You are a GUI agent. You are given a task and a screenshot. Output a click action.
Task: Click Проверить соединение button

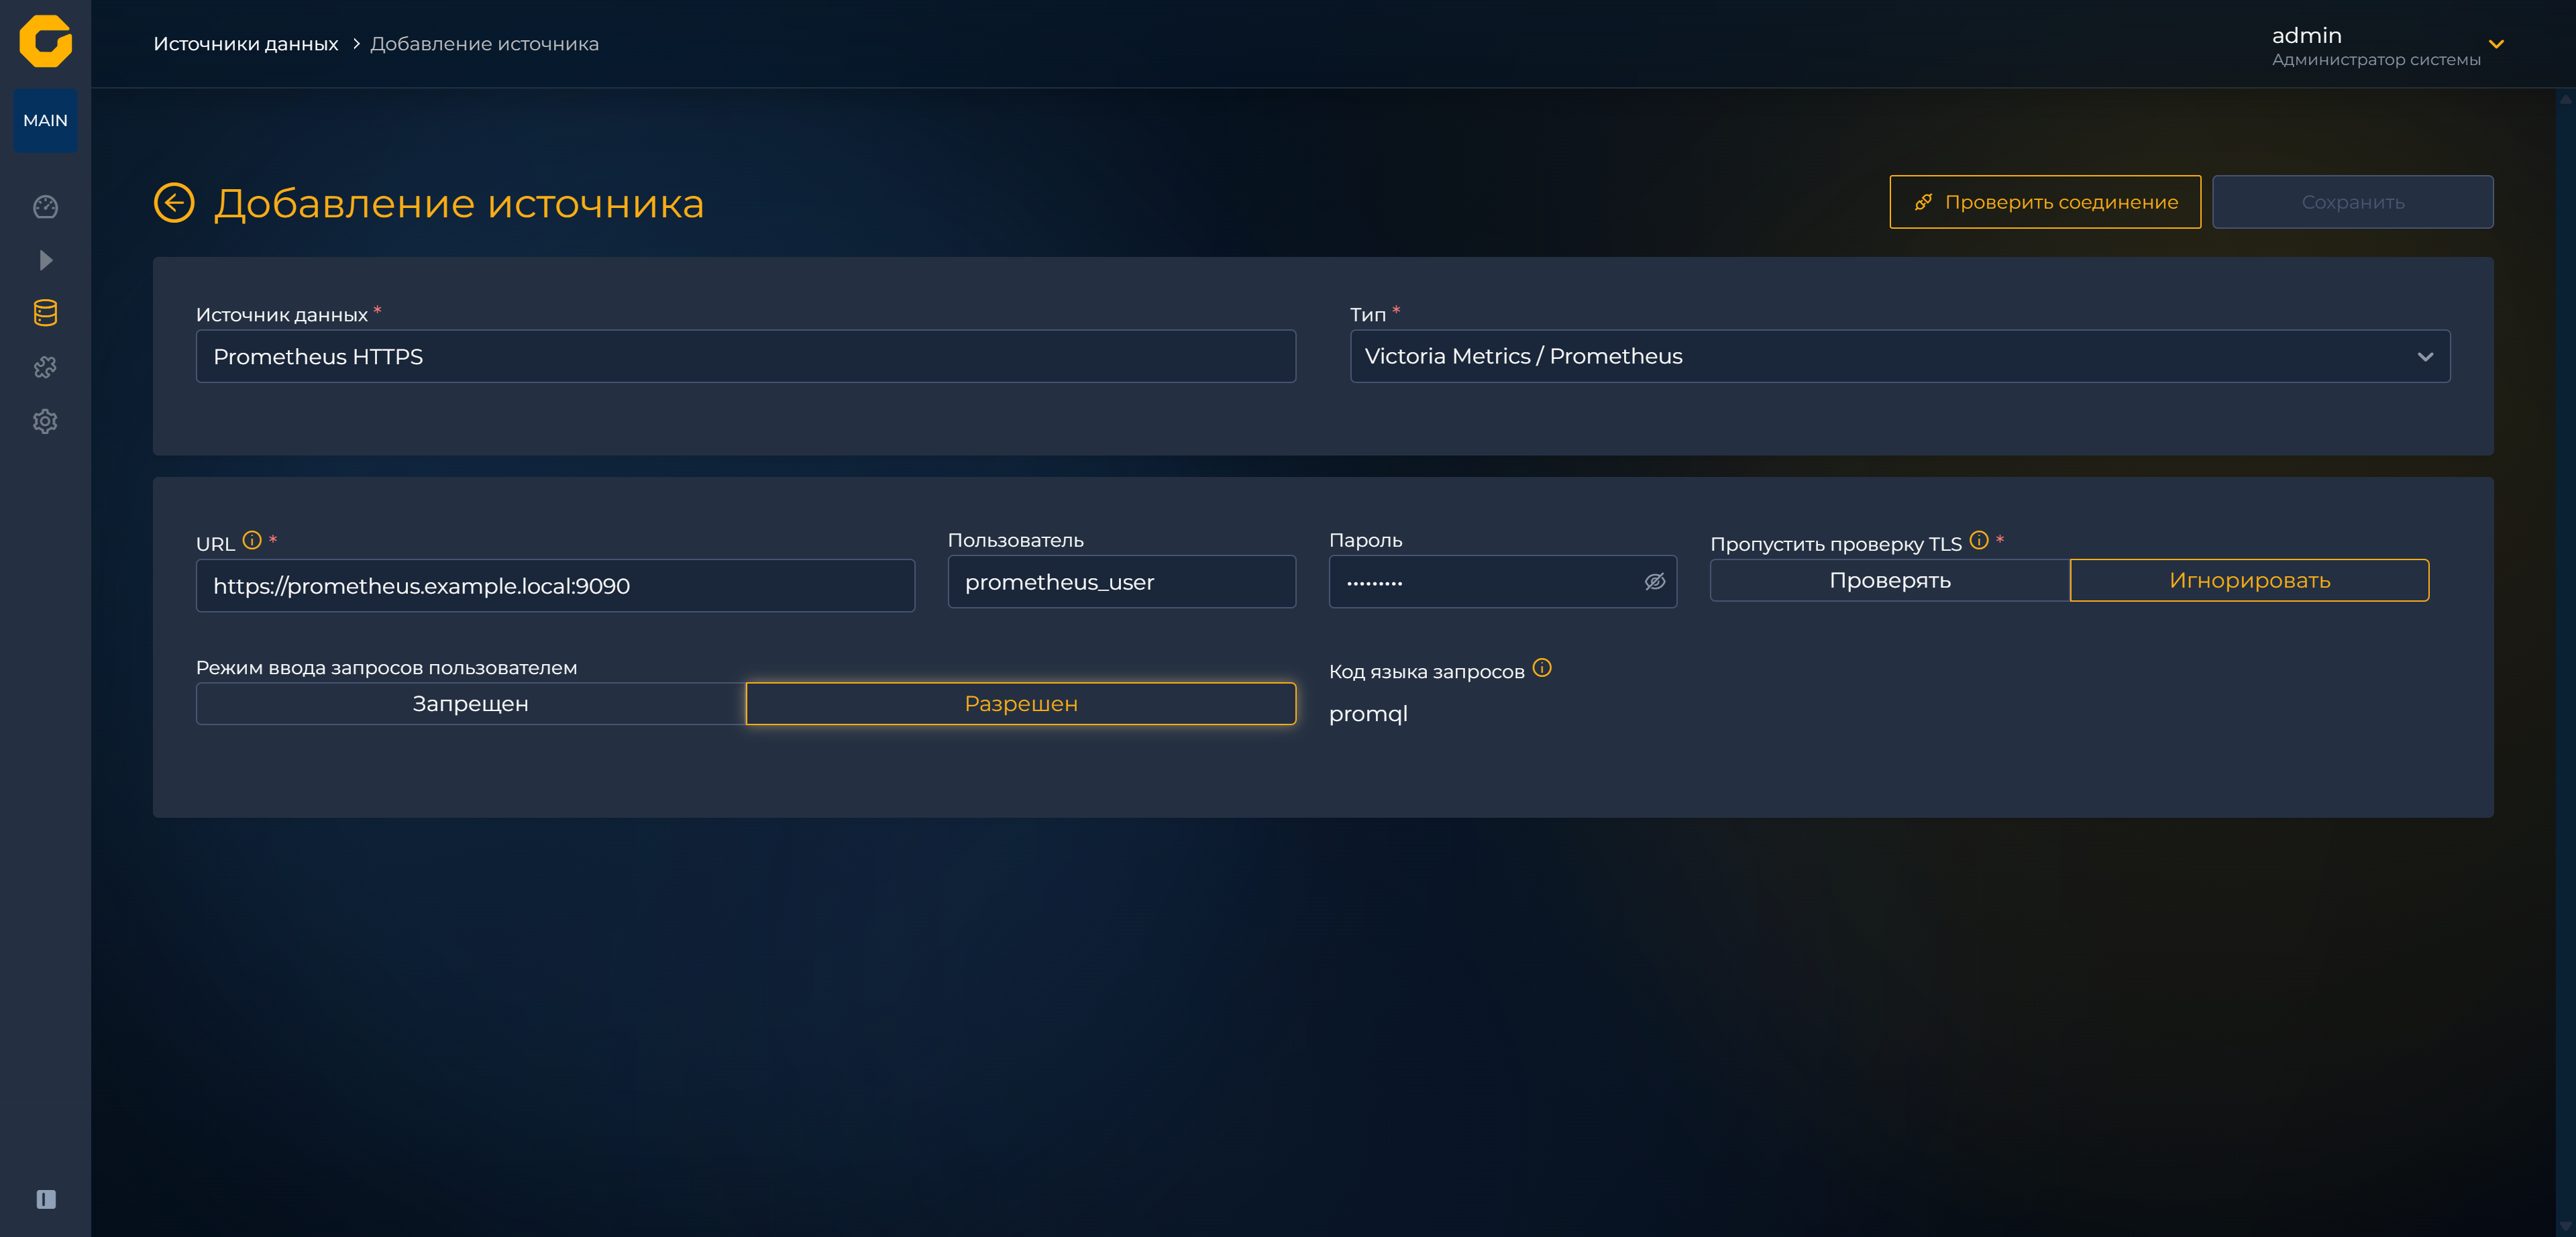pyautogui.click(x=2045, y=202)
